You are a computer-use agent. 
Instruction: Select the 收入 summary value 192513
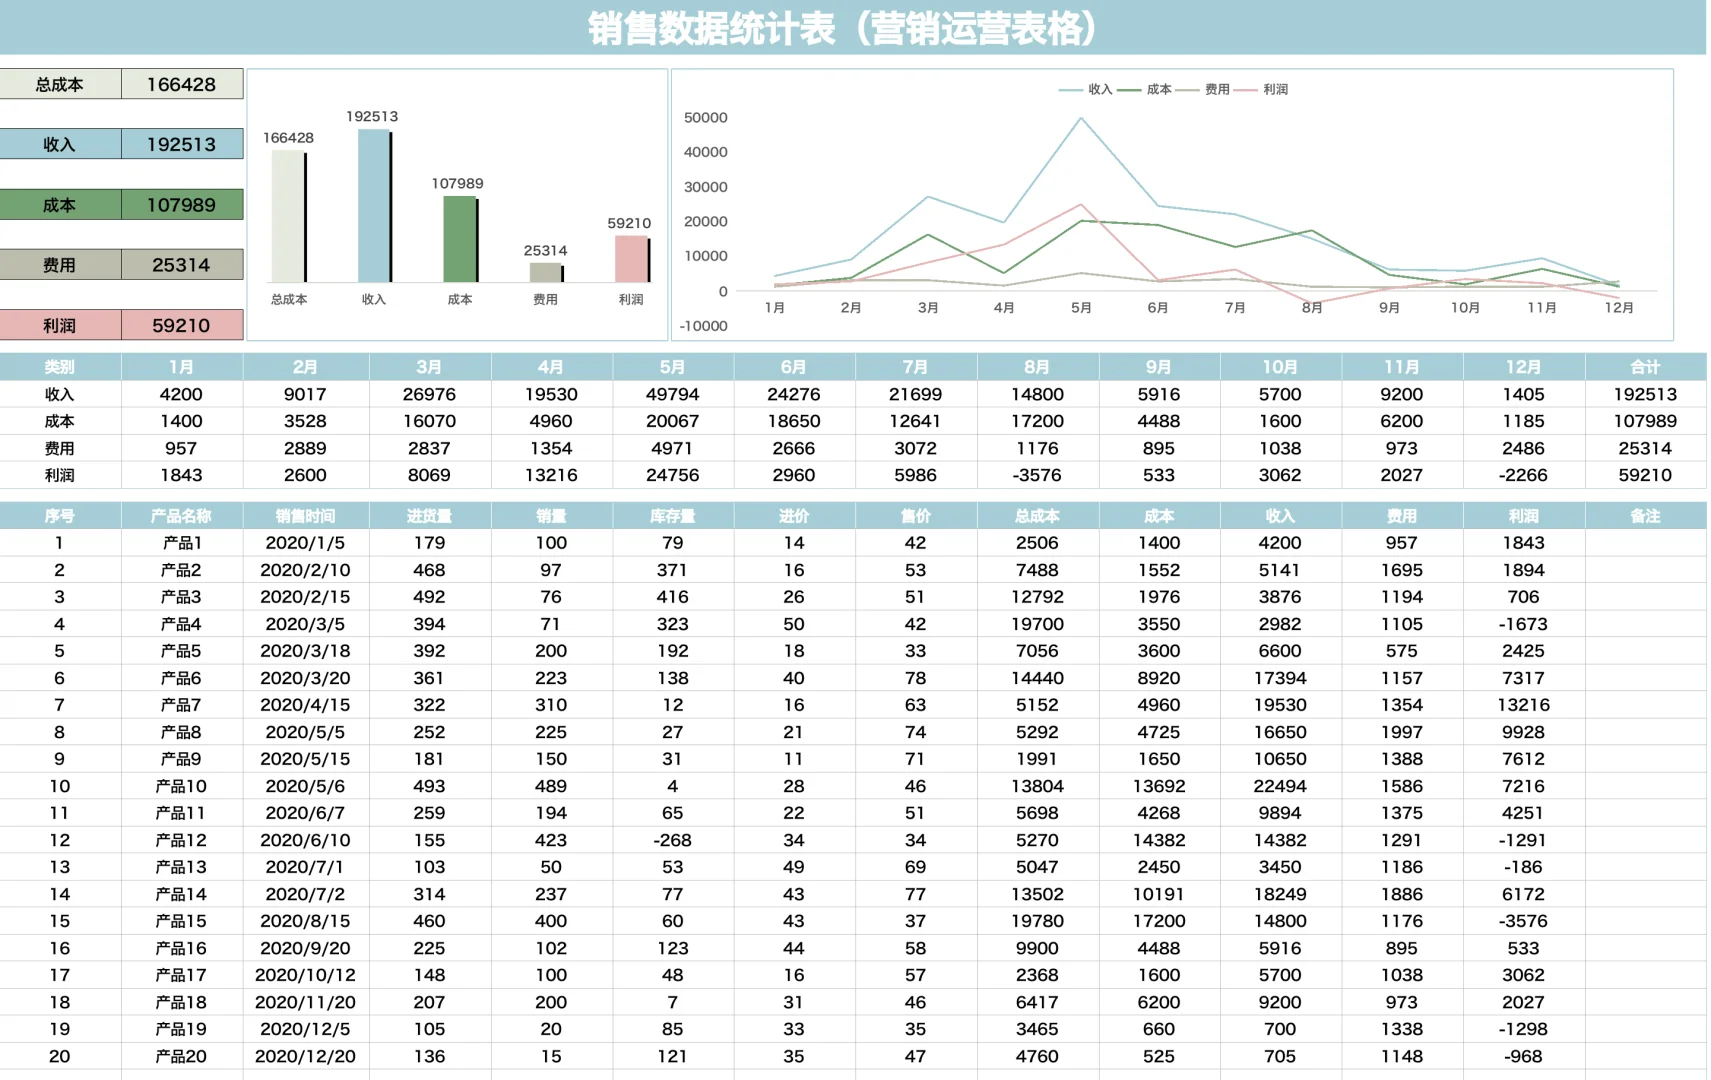(x=182, y=144)
